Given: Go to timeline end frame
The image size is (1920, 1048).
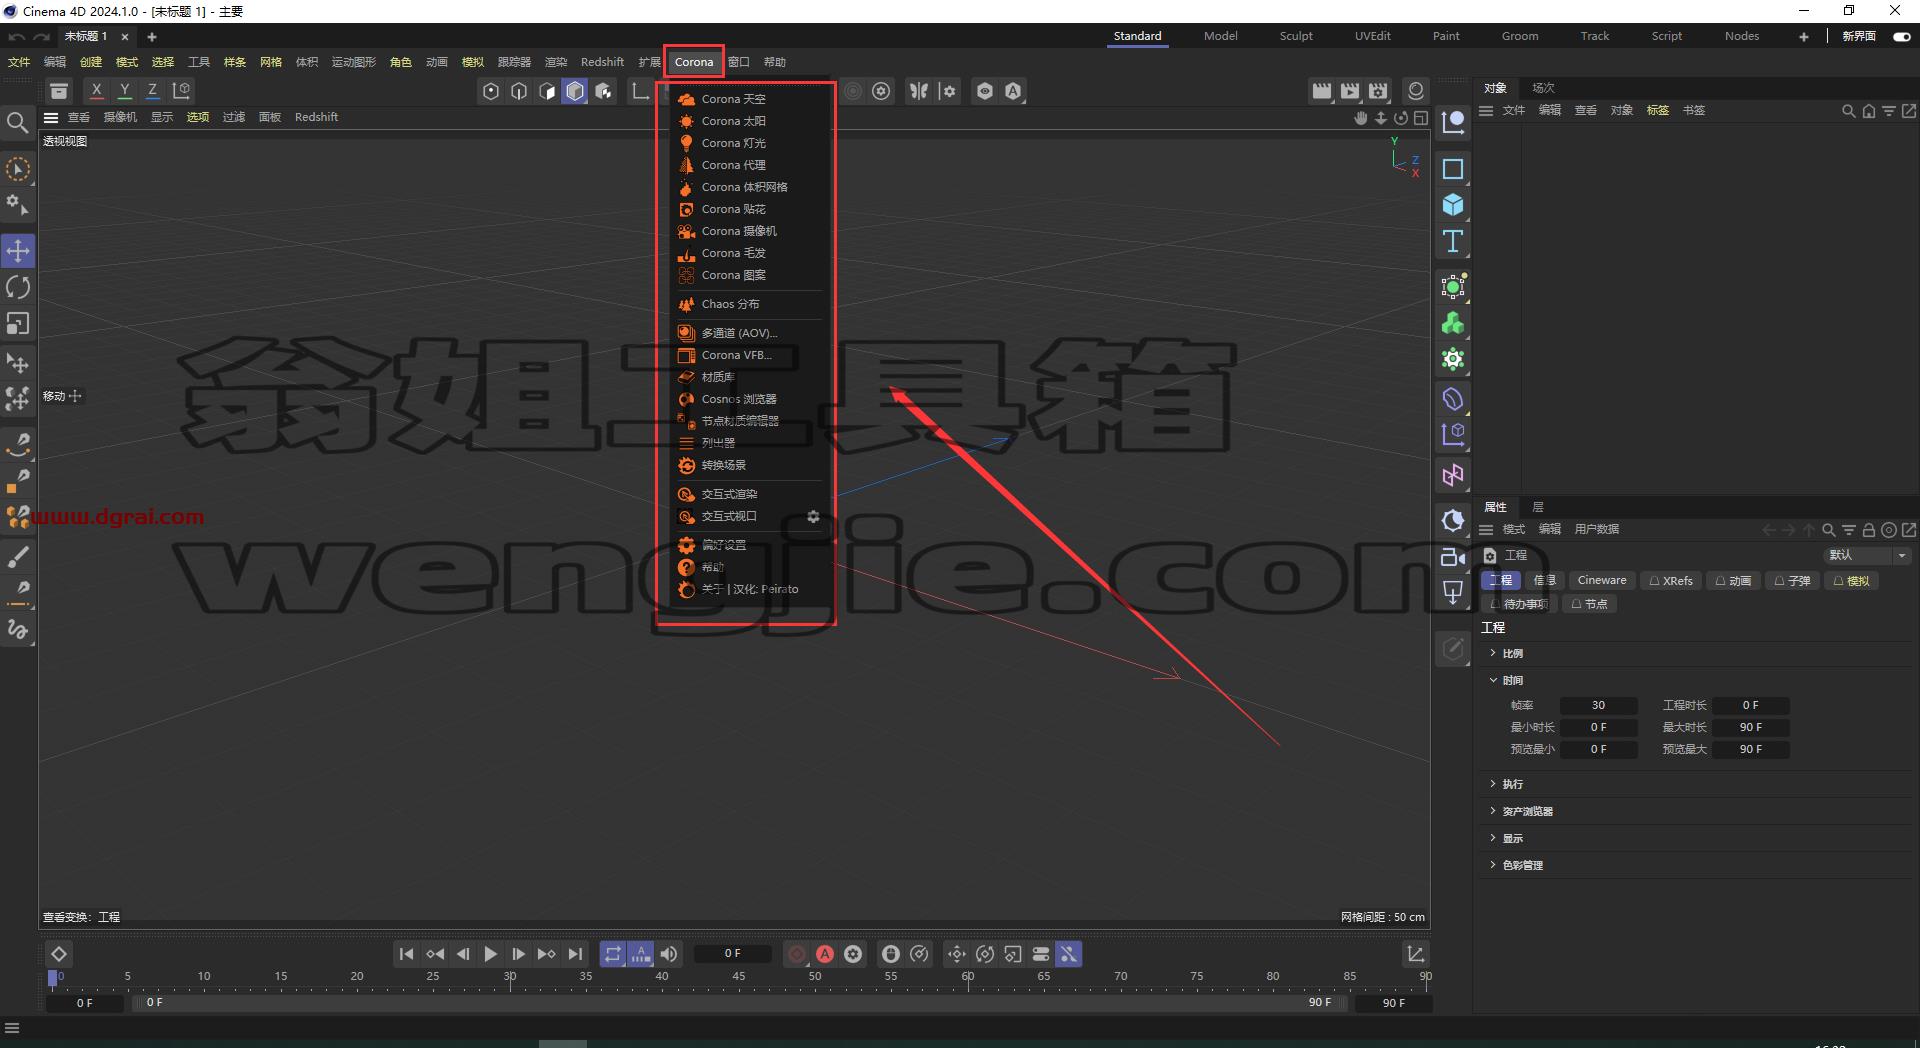Looking at the screenshot, I should pos(575,954).
